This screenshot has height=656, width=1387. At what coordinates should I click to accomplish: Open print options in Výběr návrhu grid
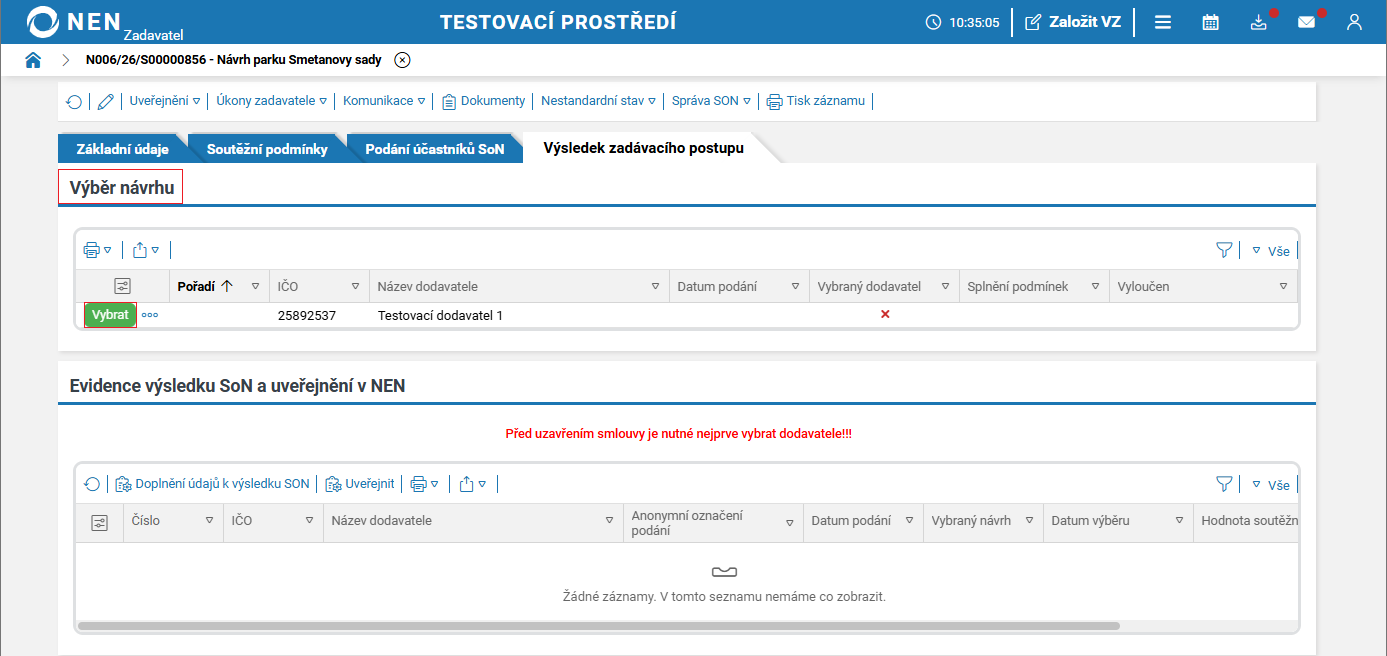point(97,250)
